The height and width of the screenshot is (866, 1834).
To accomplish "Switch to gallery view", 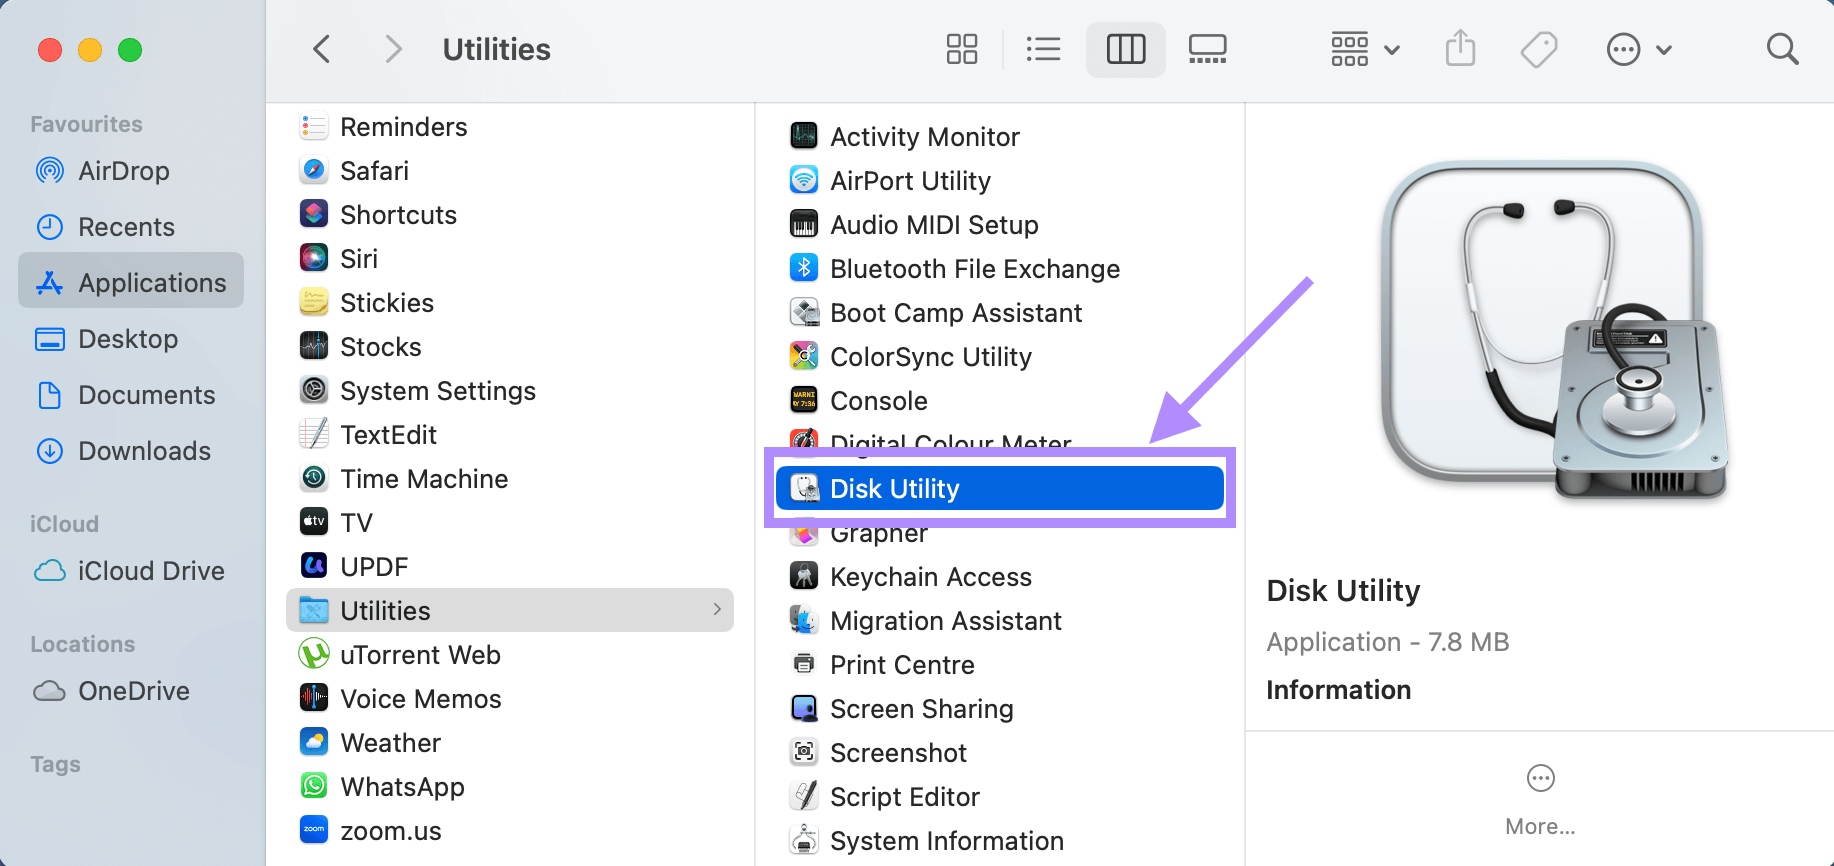I will point(1208,49).
